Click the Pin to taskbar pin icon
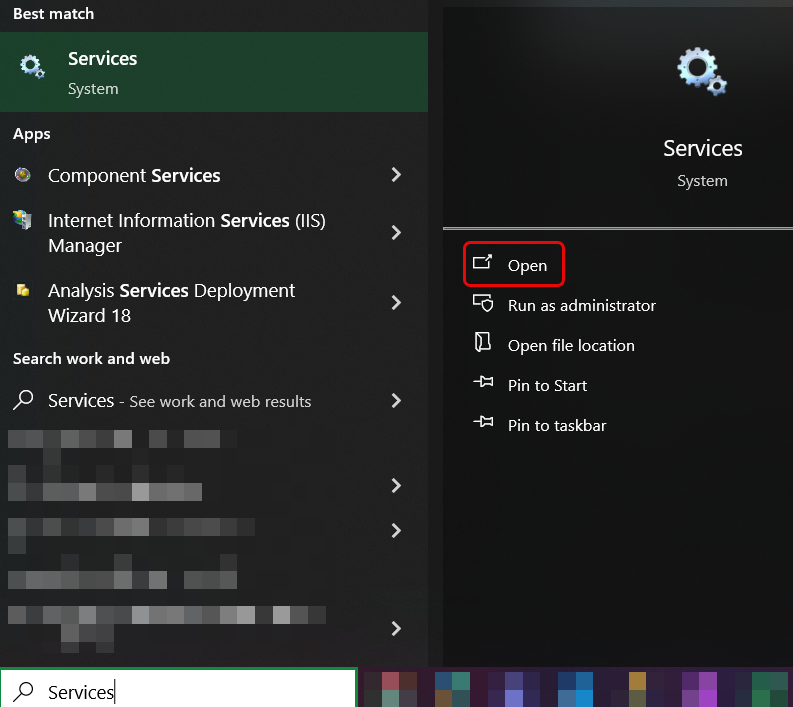The image size is (793, 707). (x=483, y=421)
